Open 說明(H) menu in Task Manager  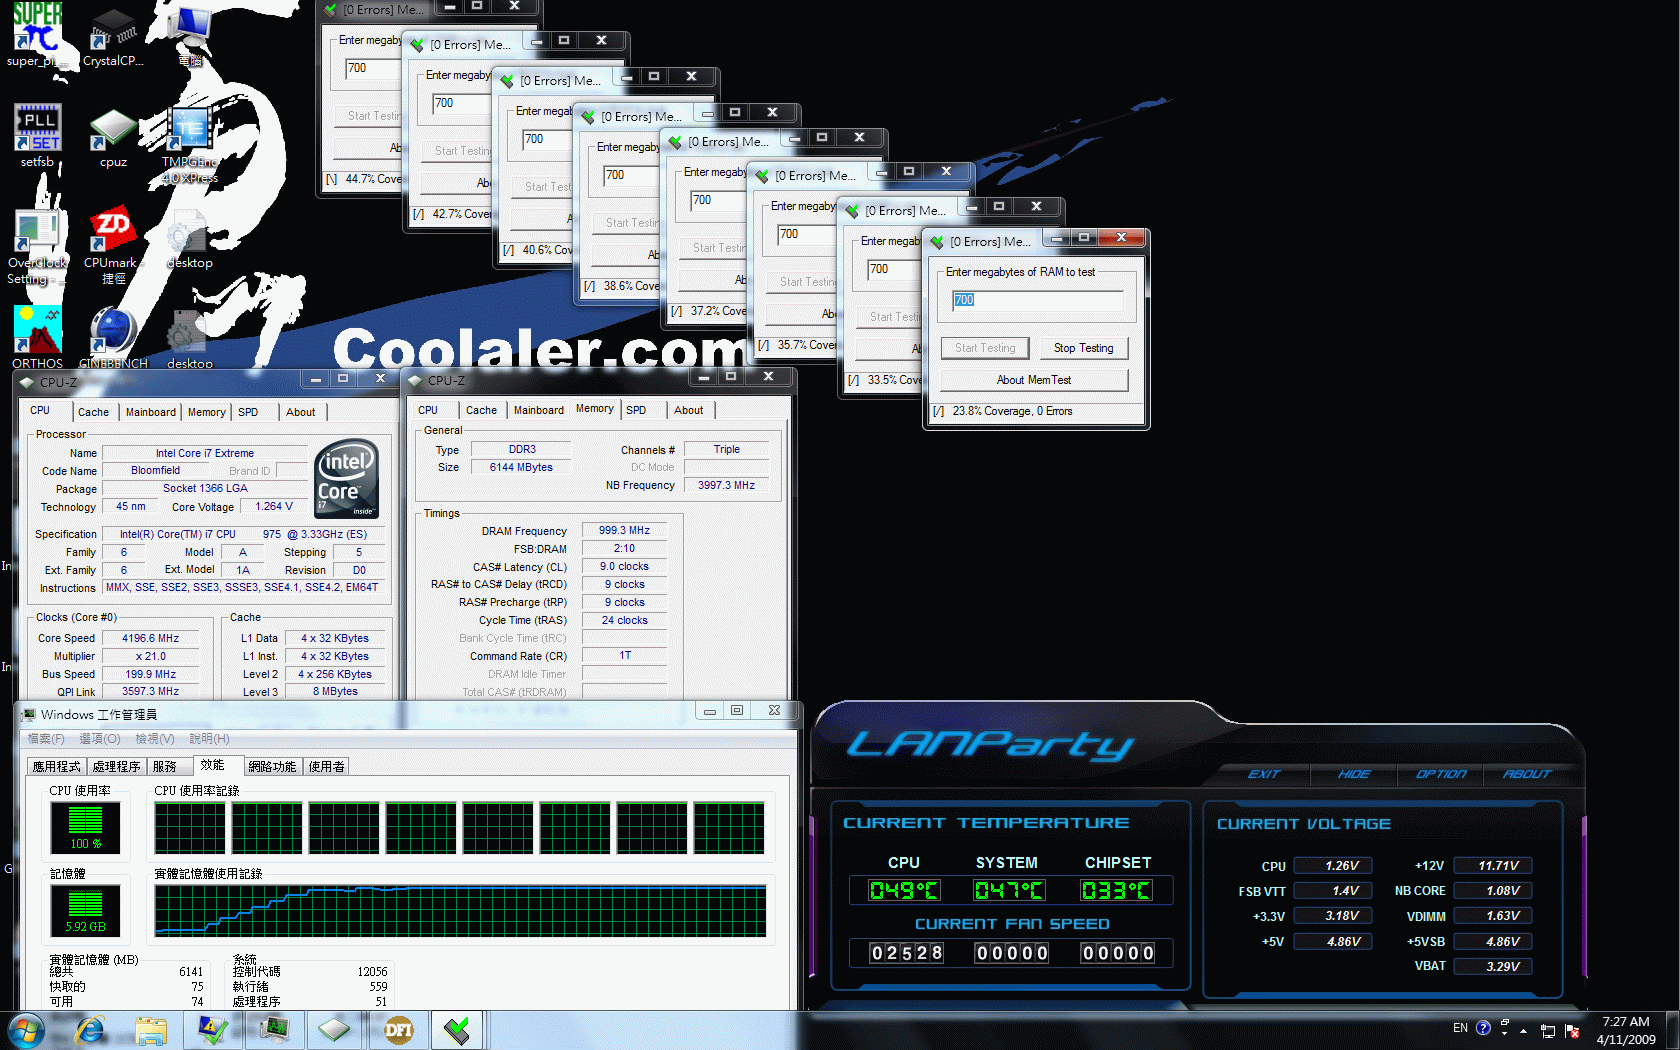click(x=209, y=739)
